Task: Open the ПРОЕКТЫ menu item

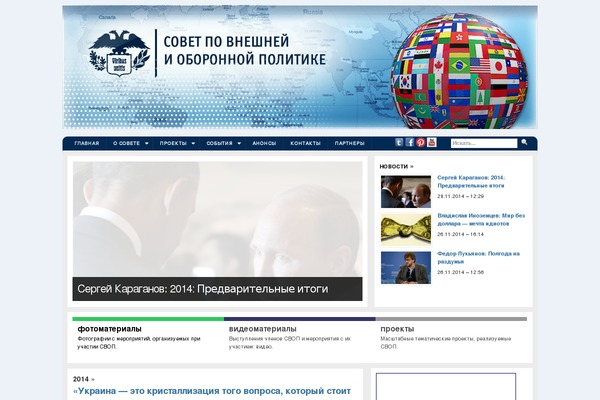Action: point(173,143)
